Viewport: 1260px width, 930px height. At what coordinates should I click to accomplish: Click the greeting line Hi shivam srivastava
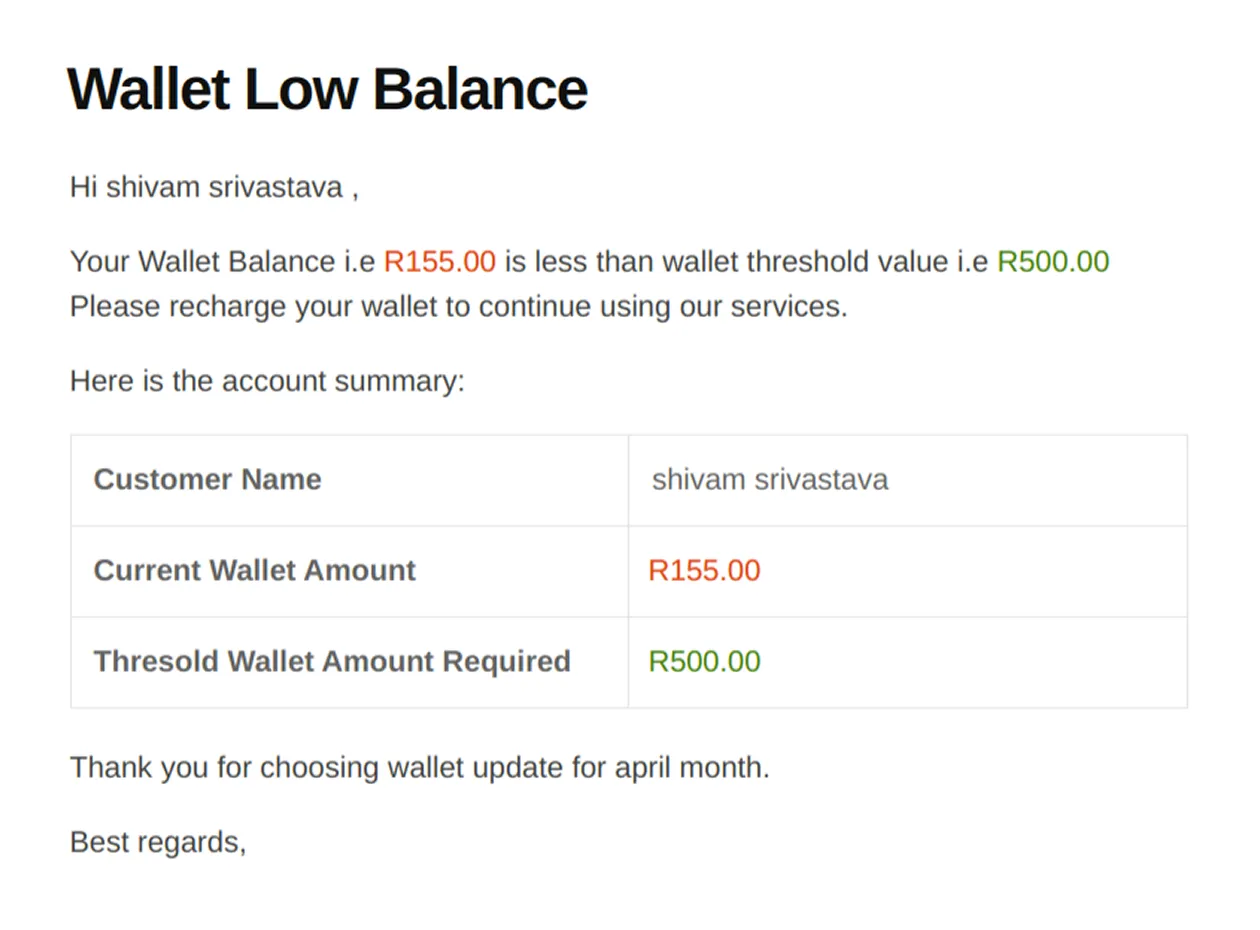pos(214,186)
